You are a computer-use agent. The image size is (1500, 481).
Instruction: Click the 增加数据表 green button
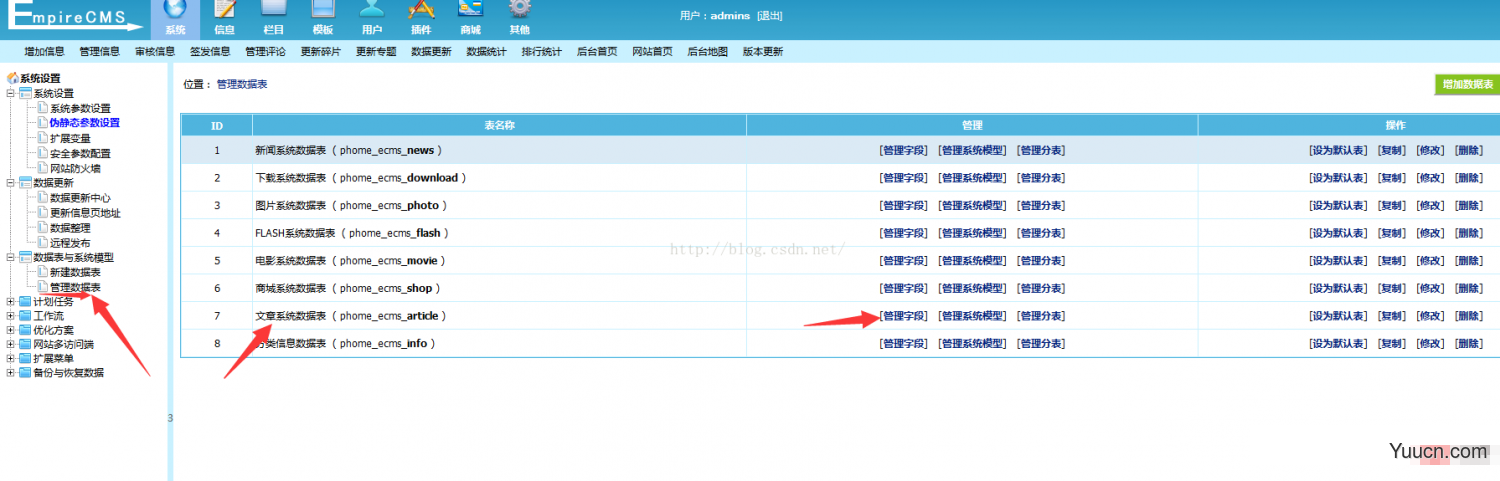(1467, 85)
